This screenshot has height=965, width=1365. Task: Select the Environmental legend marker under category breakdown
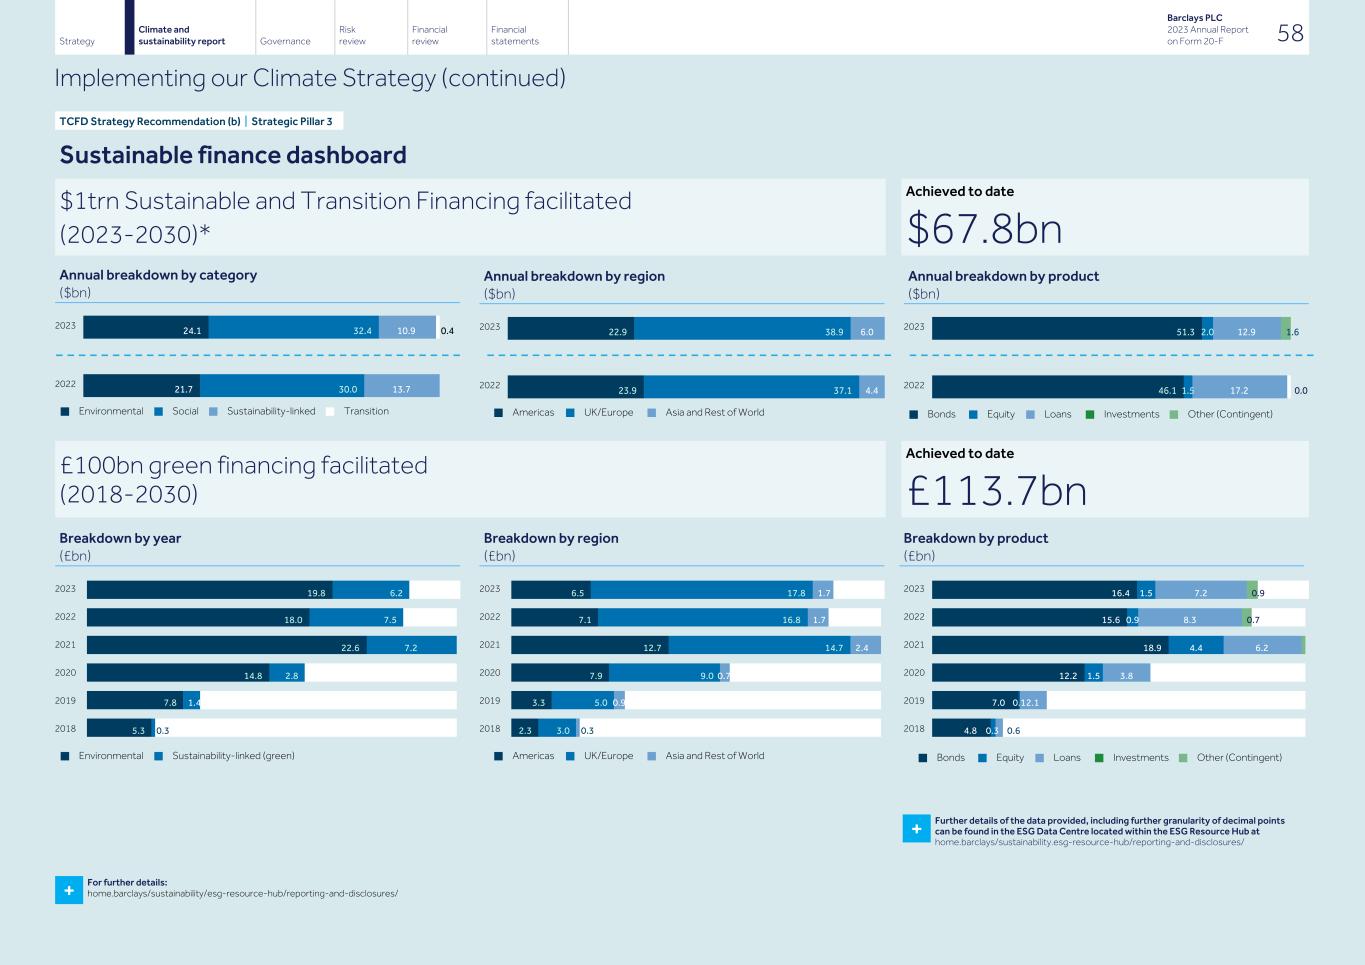click(64, 411)
